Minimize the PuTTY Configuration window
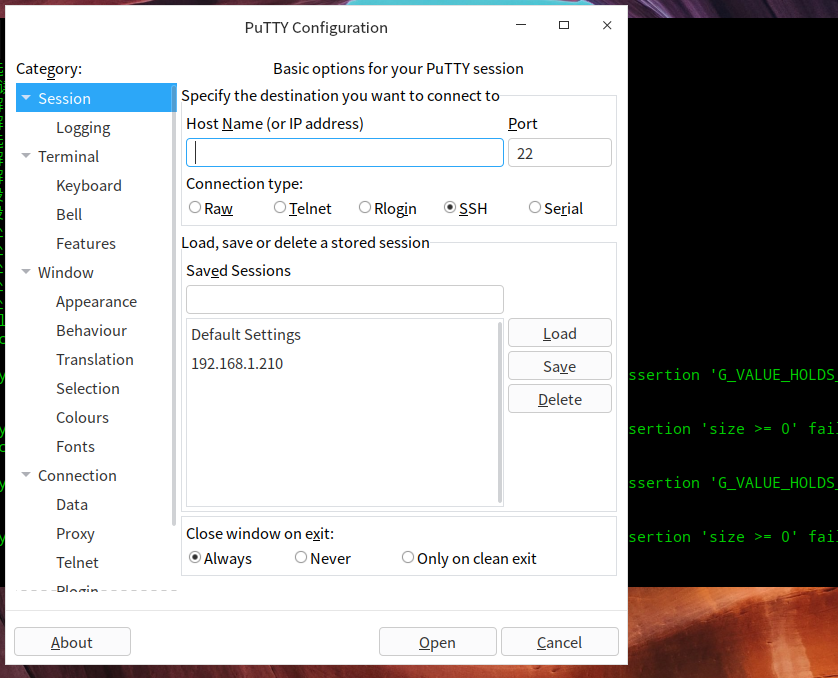Screen dimensions: 838x678 [521, 25]
